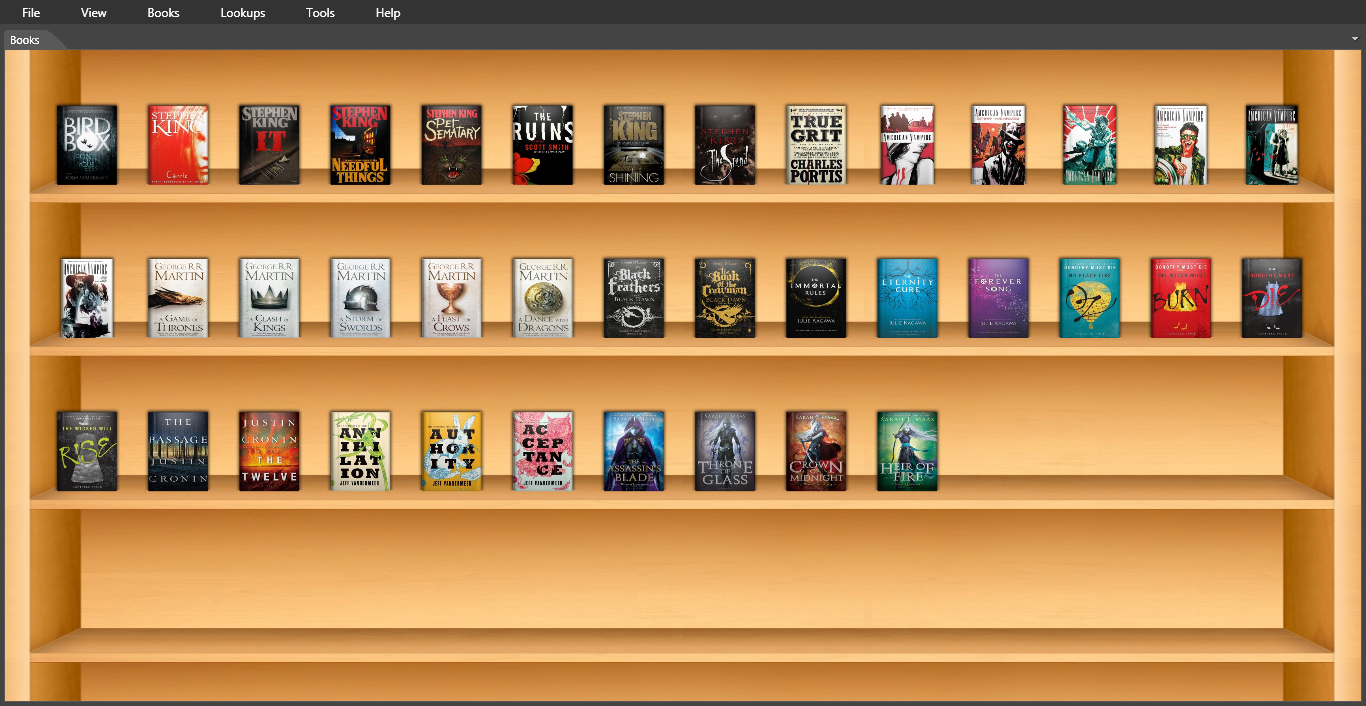This screenshot has width=1366, height=706.
Task: Select the Heir of Fire cover
Action: point(907,451)
